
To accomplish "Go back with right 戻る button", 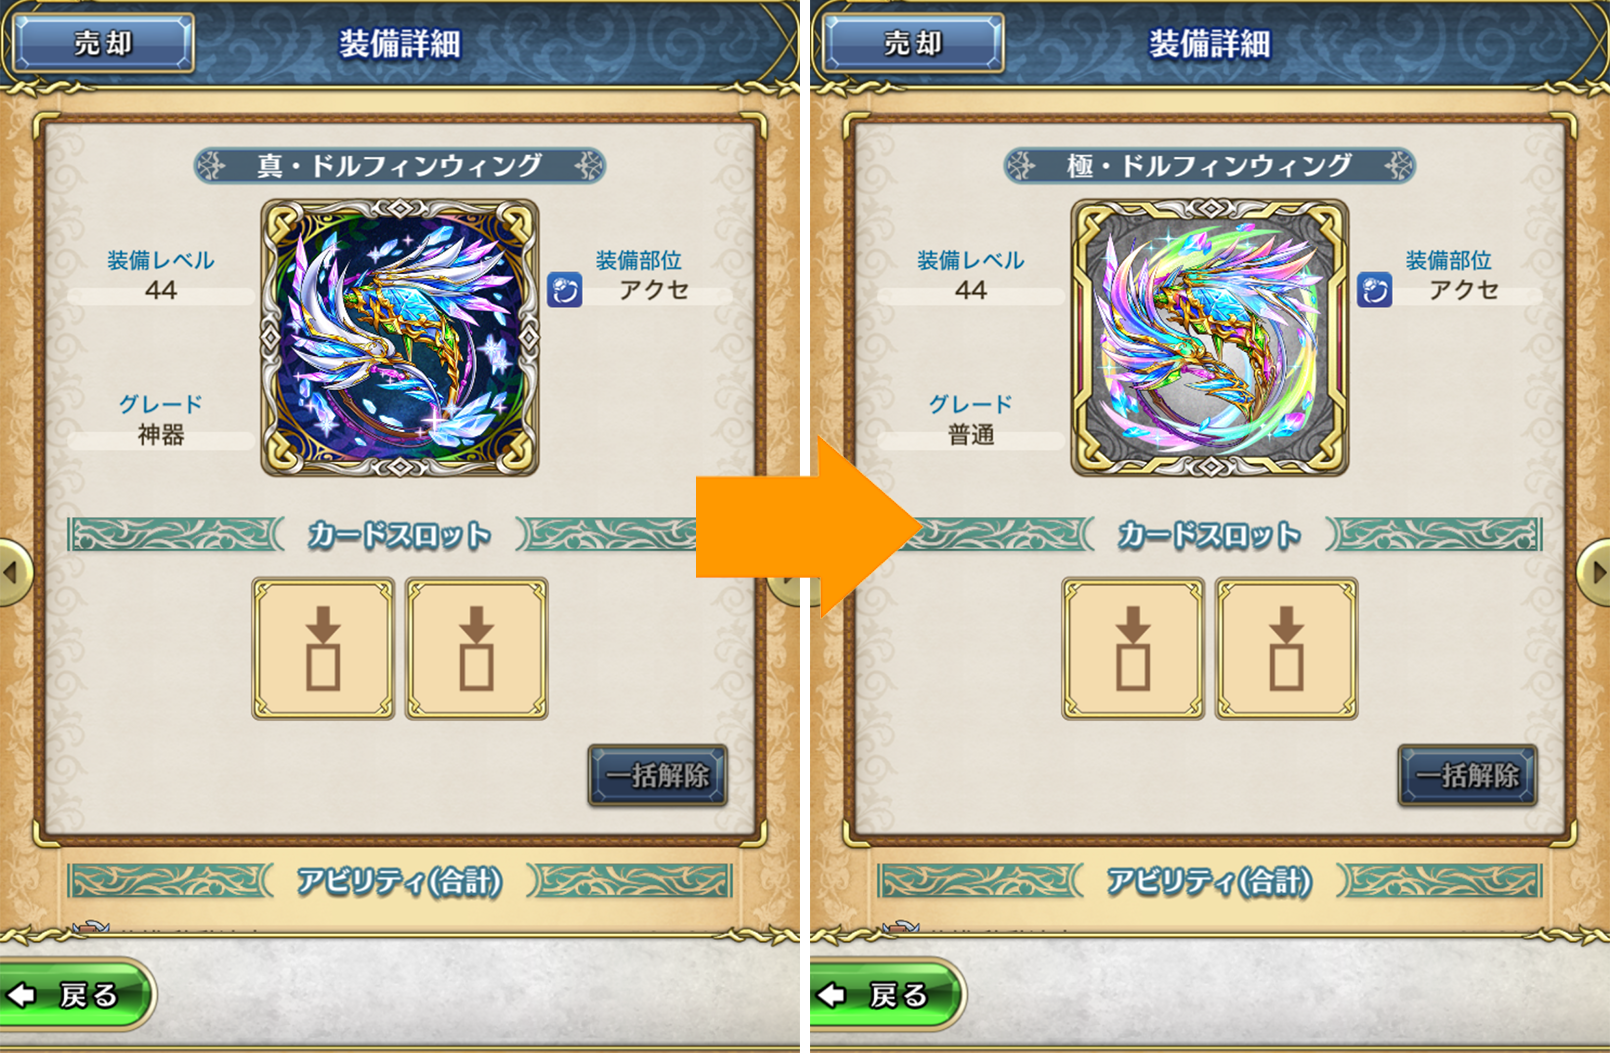I will click(x=884, y=994).
